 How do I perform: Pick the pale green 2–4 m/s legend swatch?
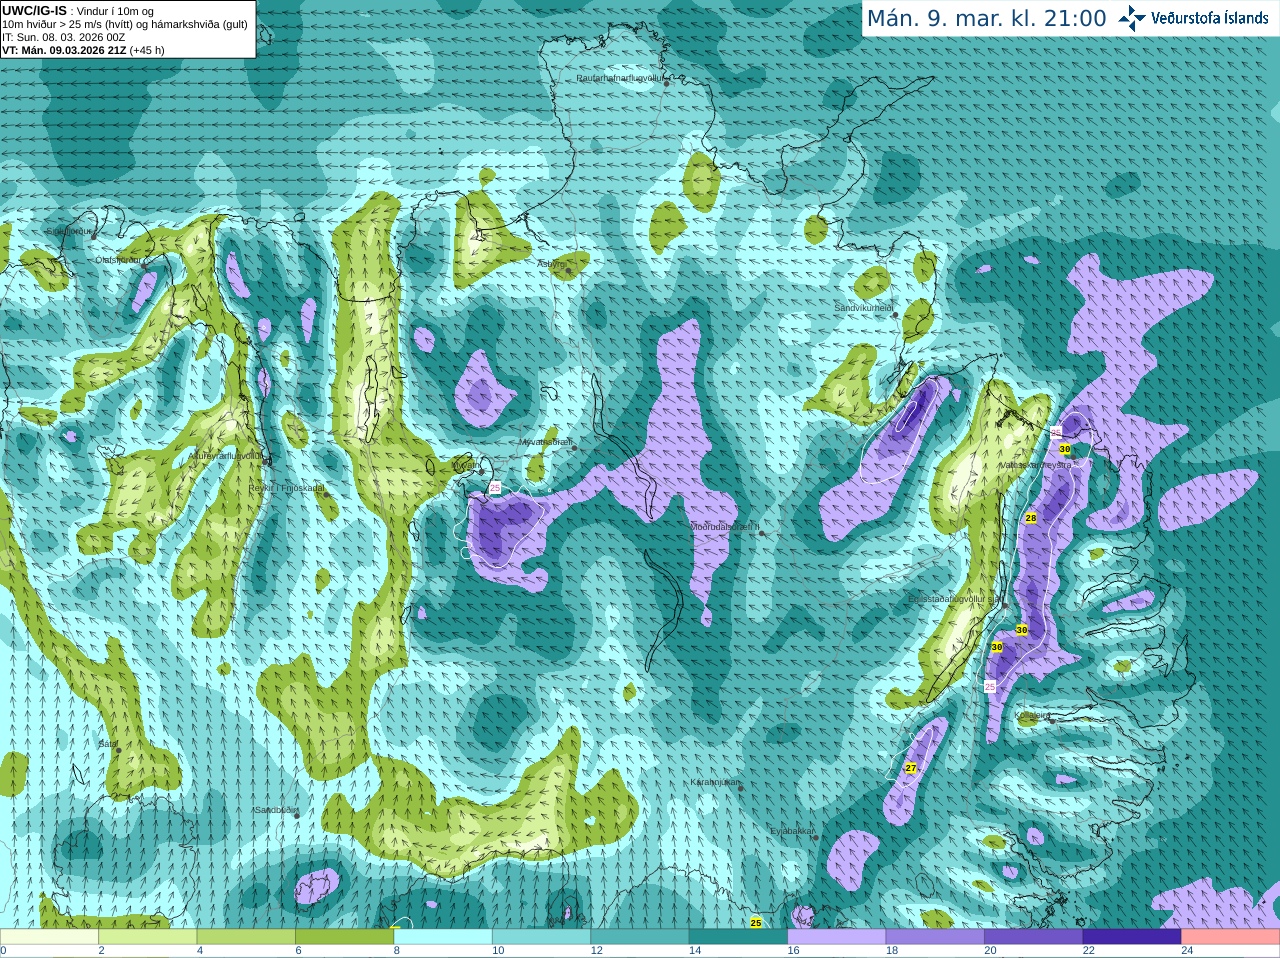pyautogui.click(x=148, y=937)
